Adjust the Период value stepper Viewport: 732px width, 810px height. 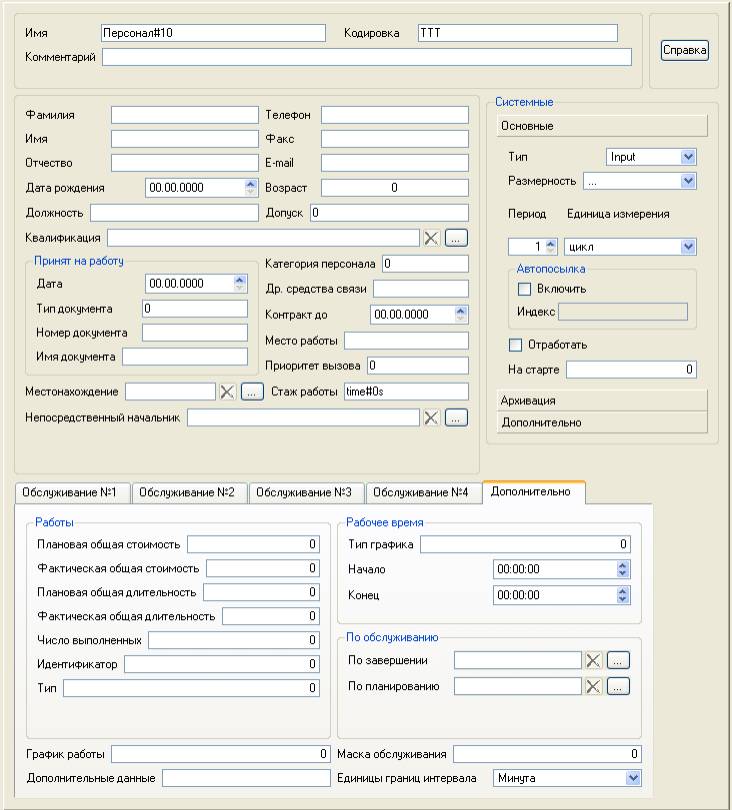pos(551,247)
